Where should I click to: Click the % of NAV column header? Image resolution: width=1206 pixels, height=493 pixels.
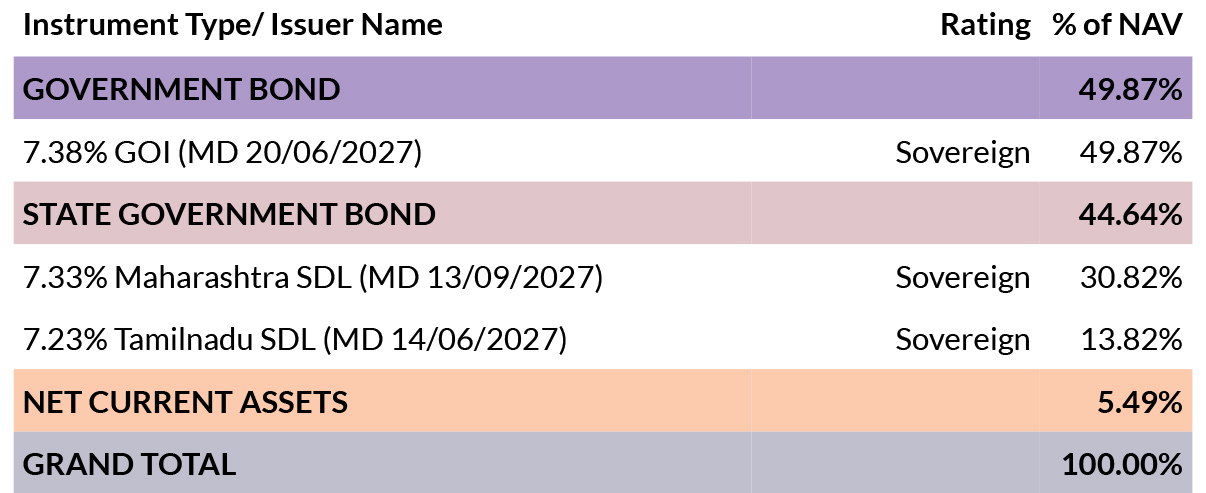[x=1118, y=26]
